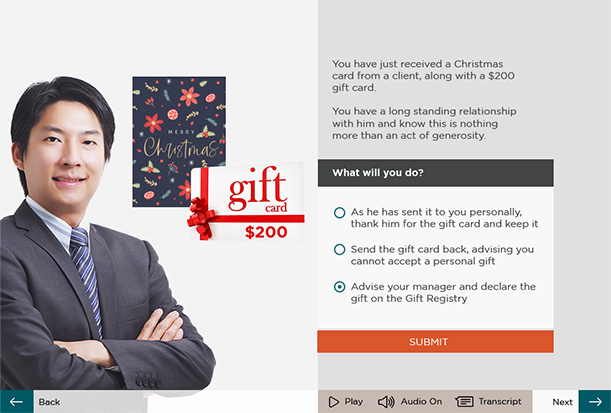Screen dimensions: 611x413
Task: Click the $200 gift card image
Action: pos(247,202)
